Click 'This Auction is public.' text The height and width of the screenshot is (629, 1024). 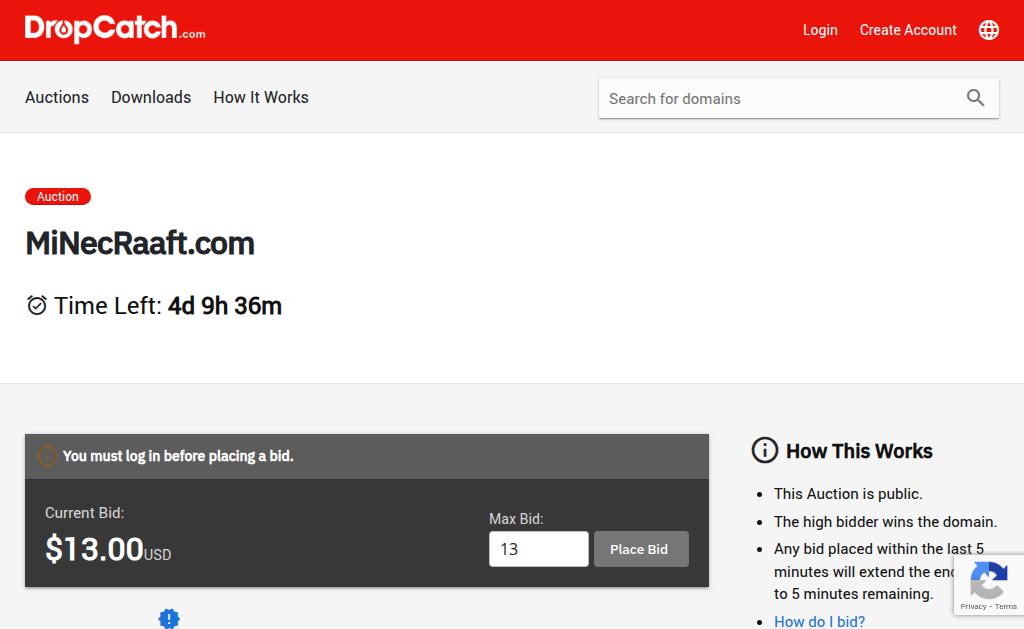coord(848,494)
